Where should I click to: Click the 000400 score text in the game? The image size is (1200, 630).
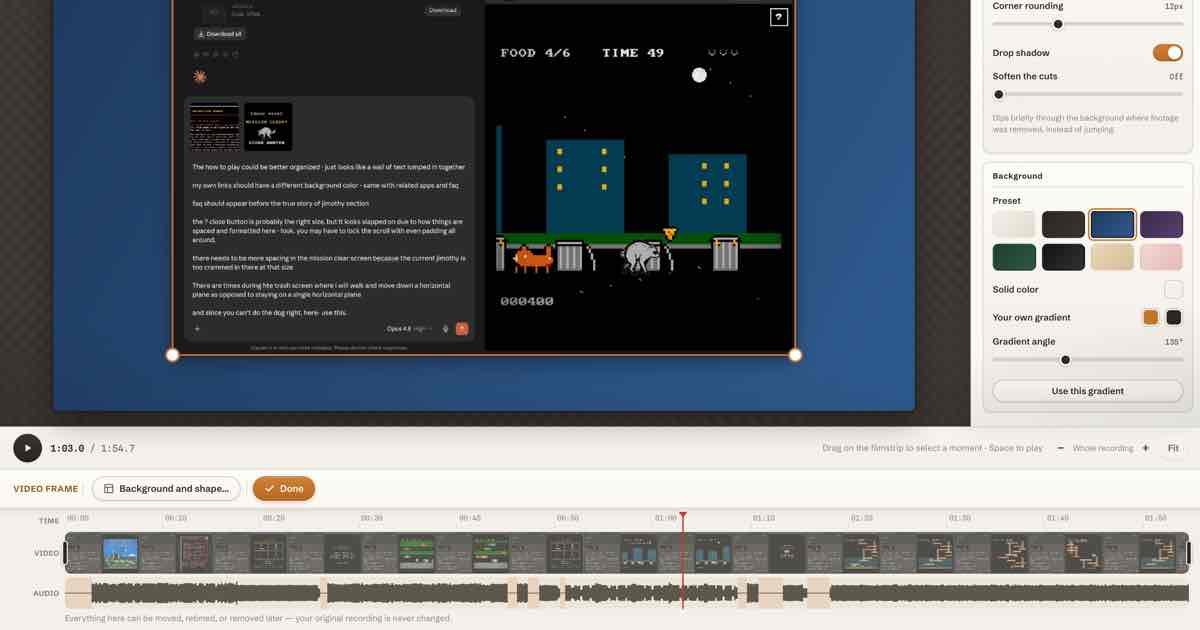point(527,301)
